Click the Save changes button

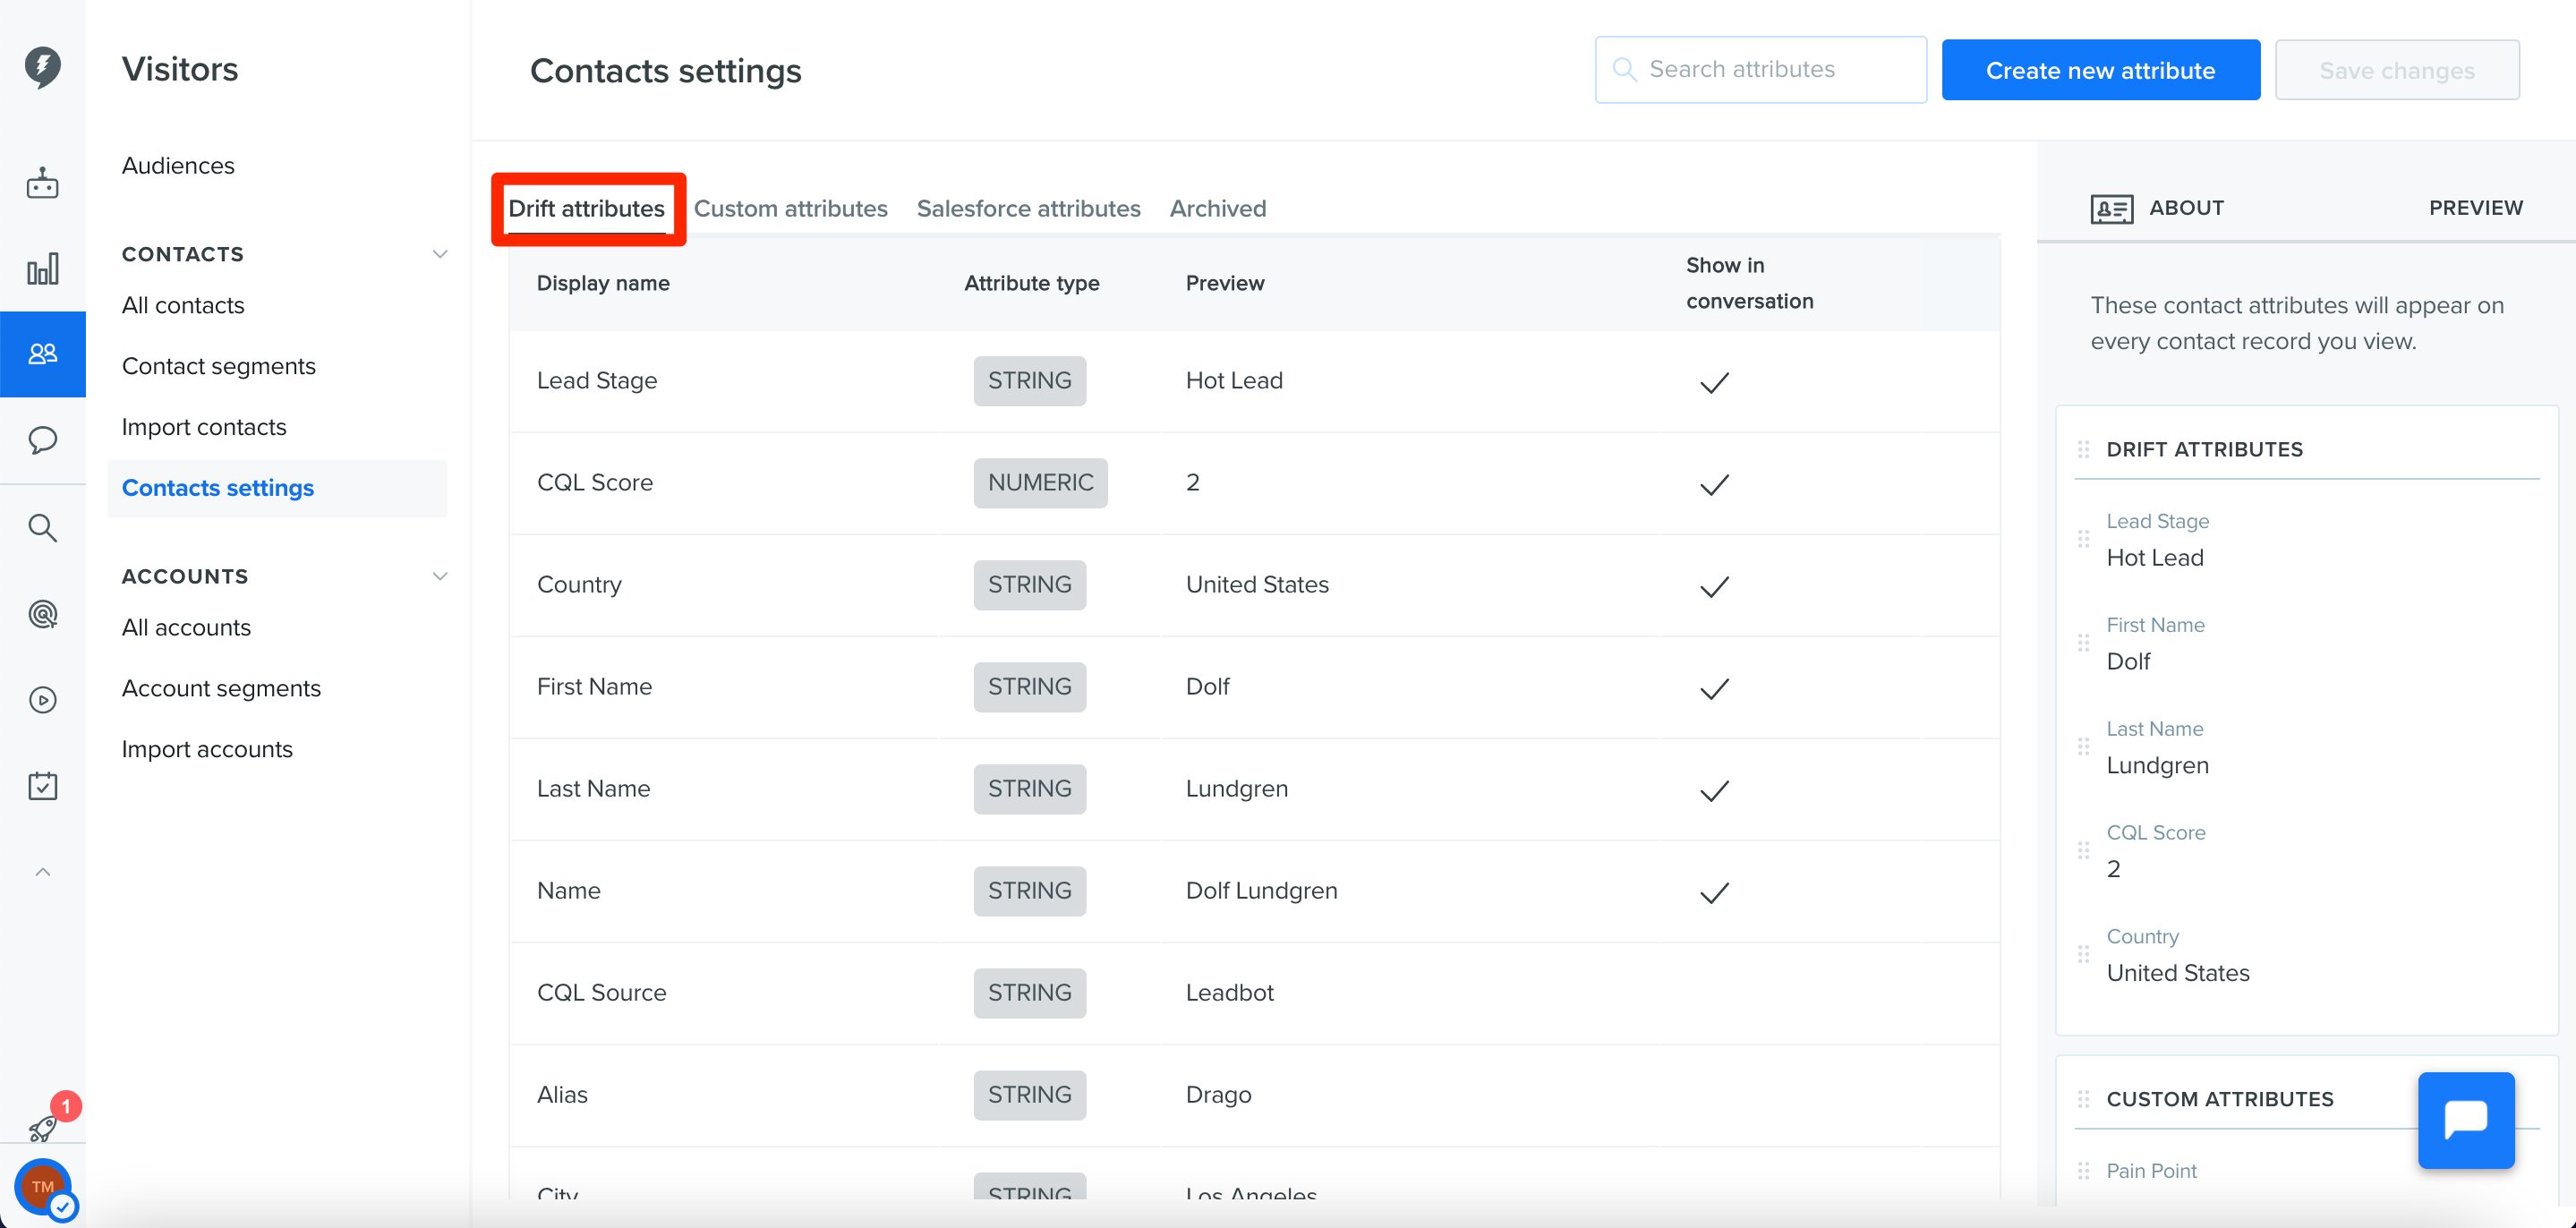tap(2396, 70)
